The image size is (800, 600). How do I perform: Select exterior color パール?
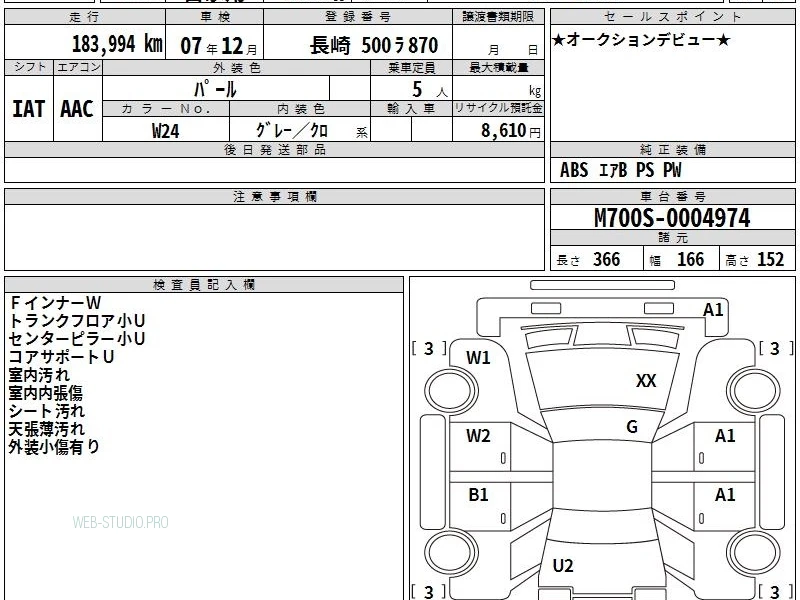click(215, 90)
